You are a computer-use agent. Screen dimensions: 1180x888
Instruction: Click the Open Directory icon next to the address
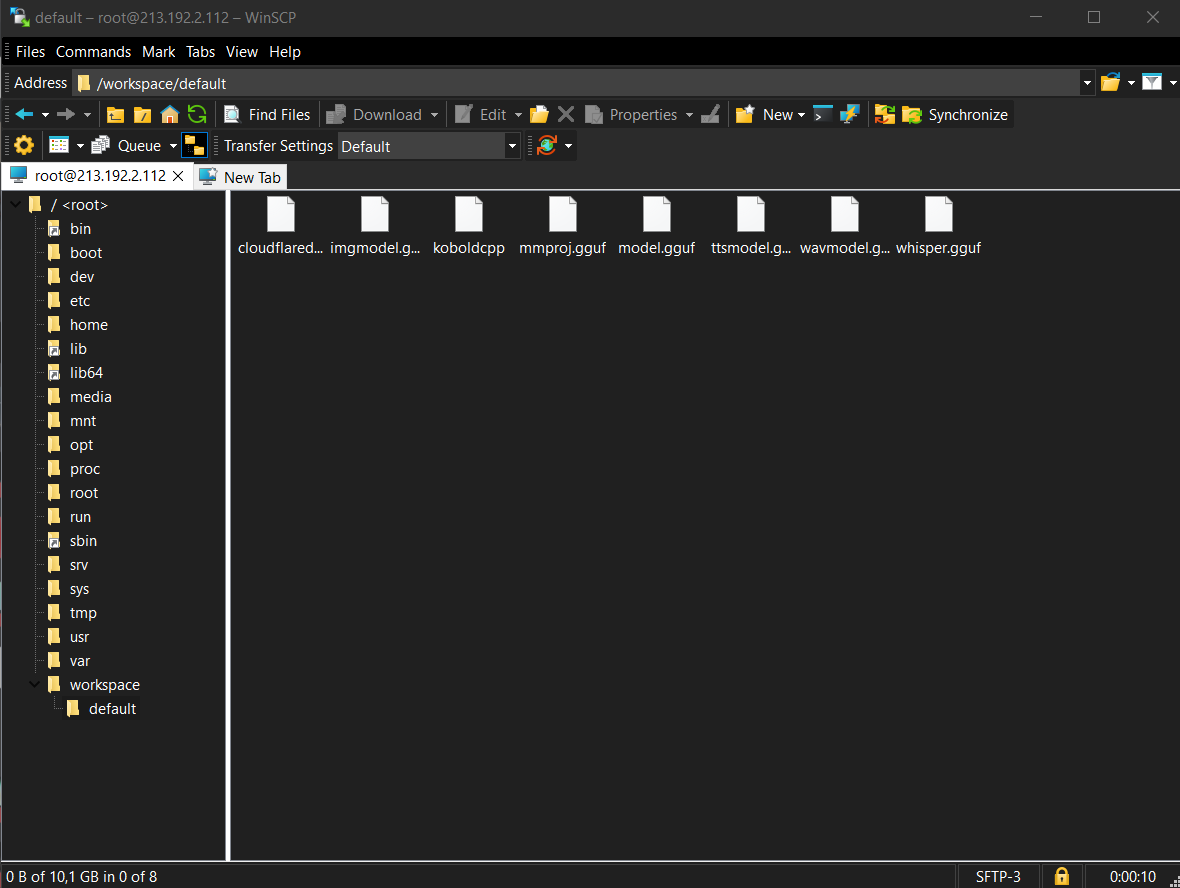[x=1110, y=83]
